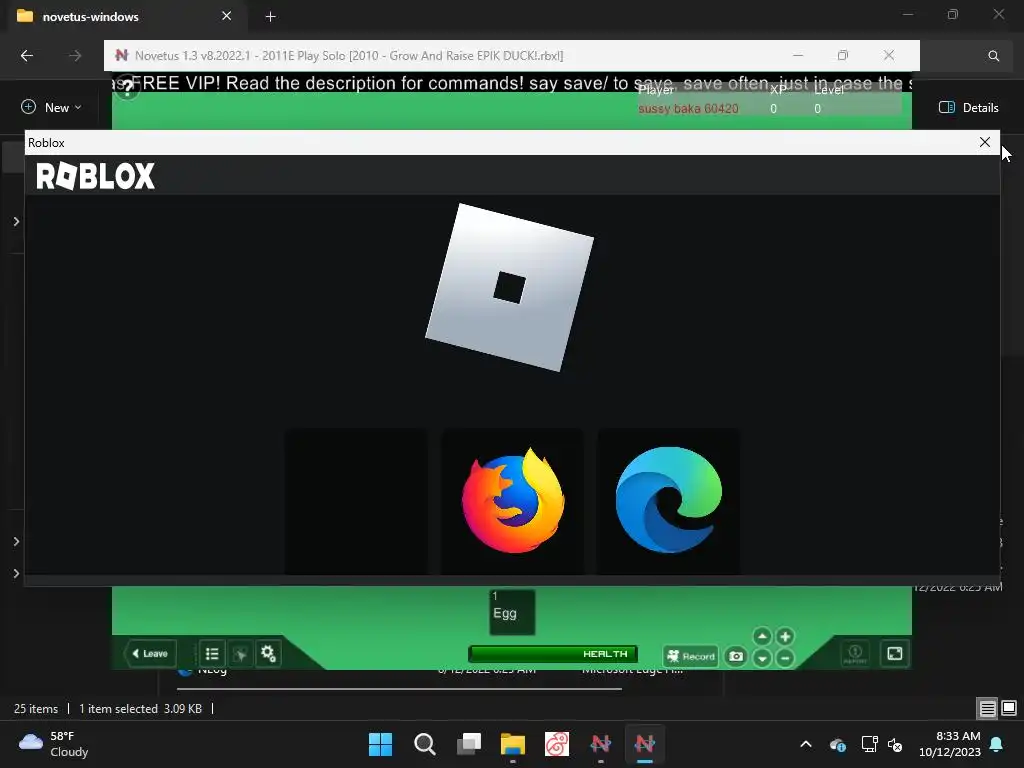Click the 25 items status text

pyautogui.click(x=36, y=709)
